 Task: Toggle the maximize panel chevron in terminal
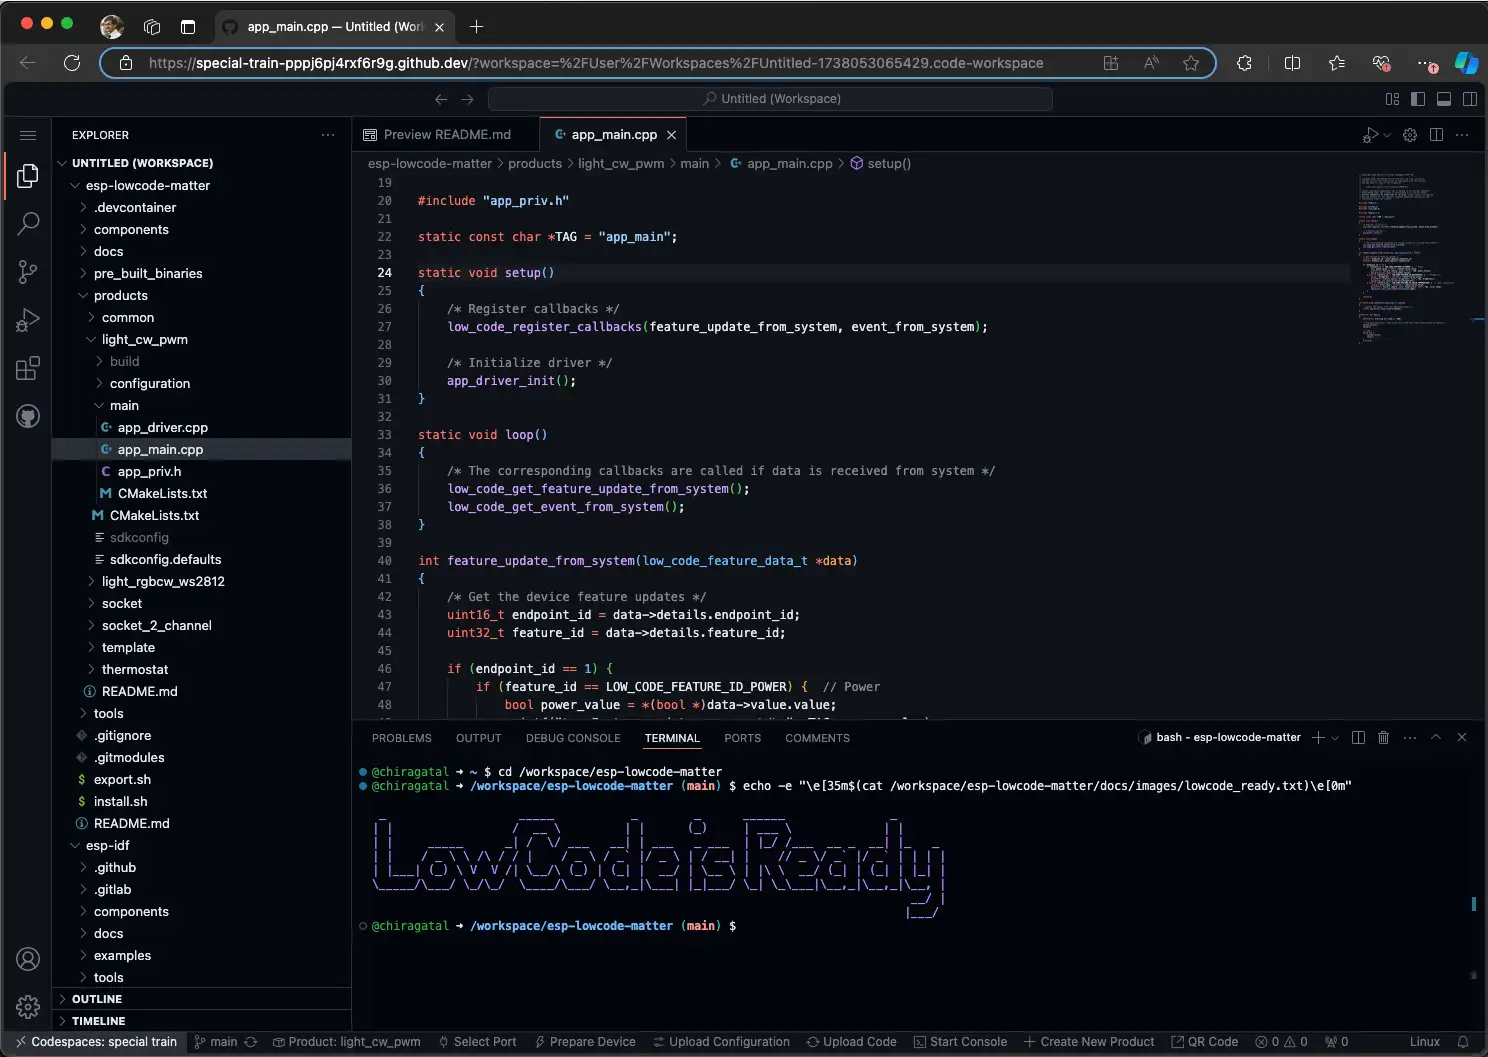click(1436, 737)
